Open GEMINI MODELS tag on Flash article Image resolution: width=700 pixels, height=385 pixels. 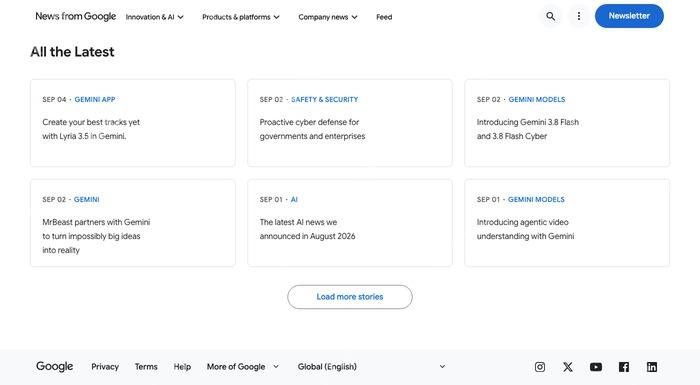[x=537, y=99]
